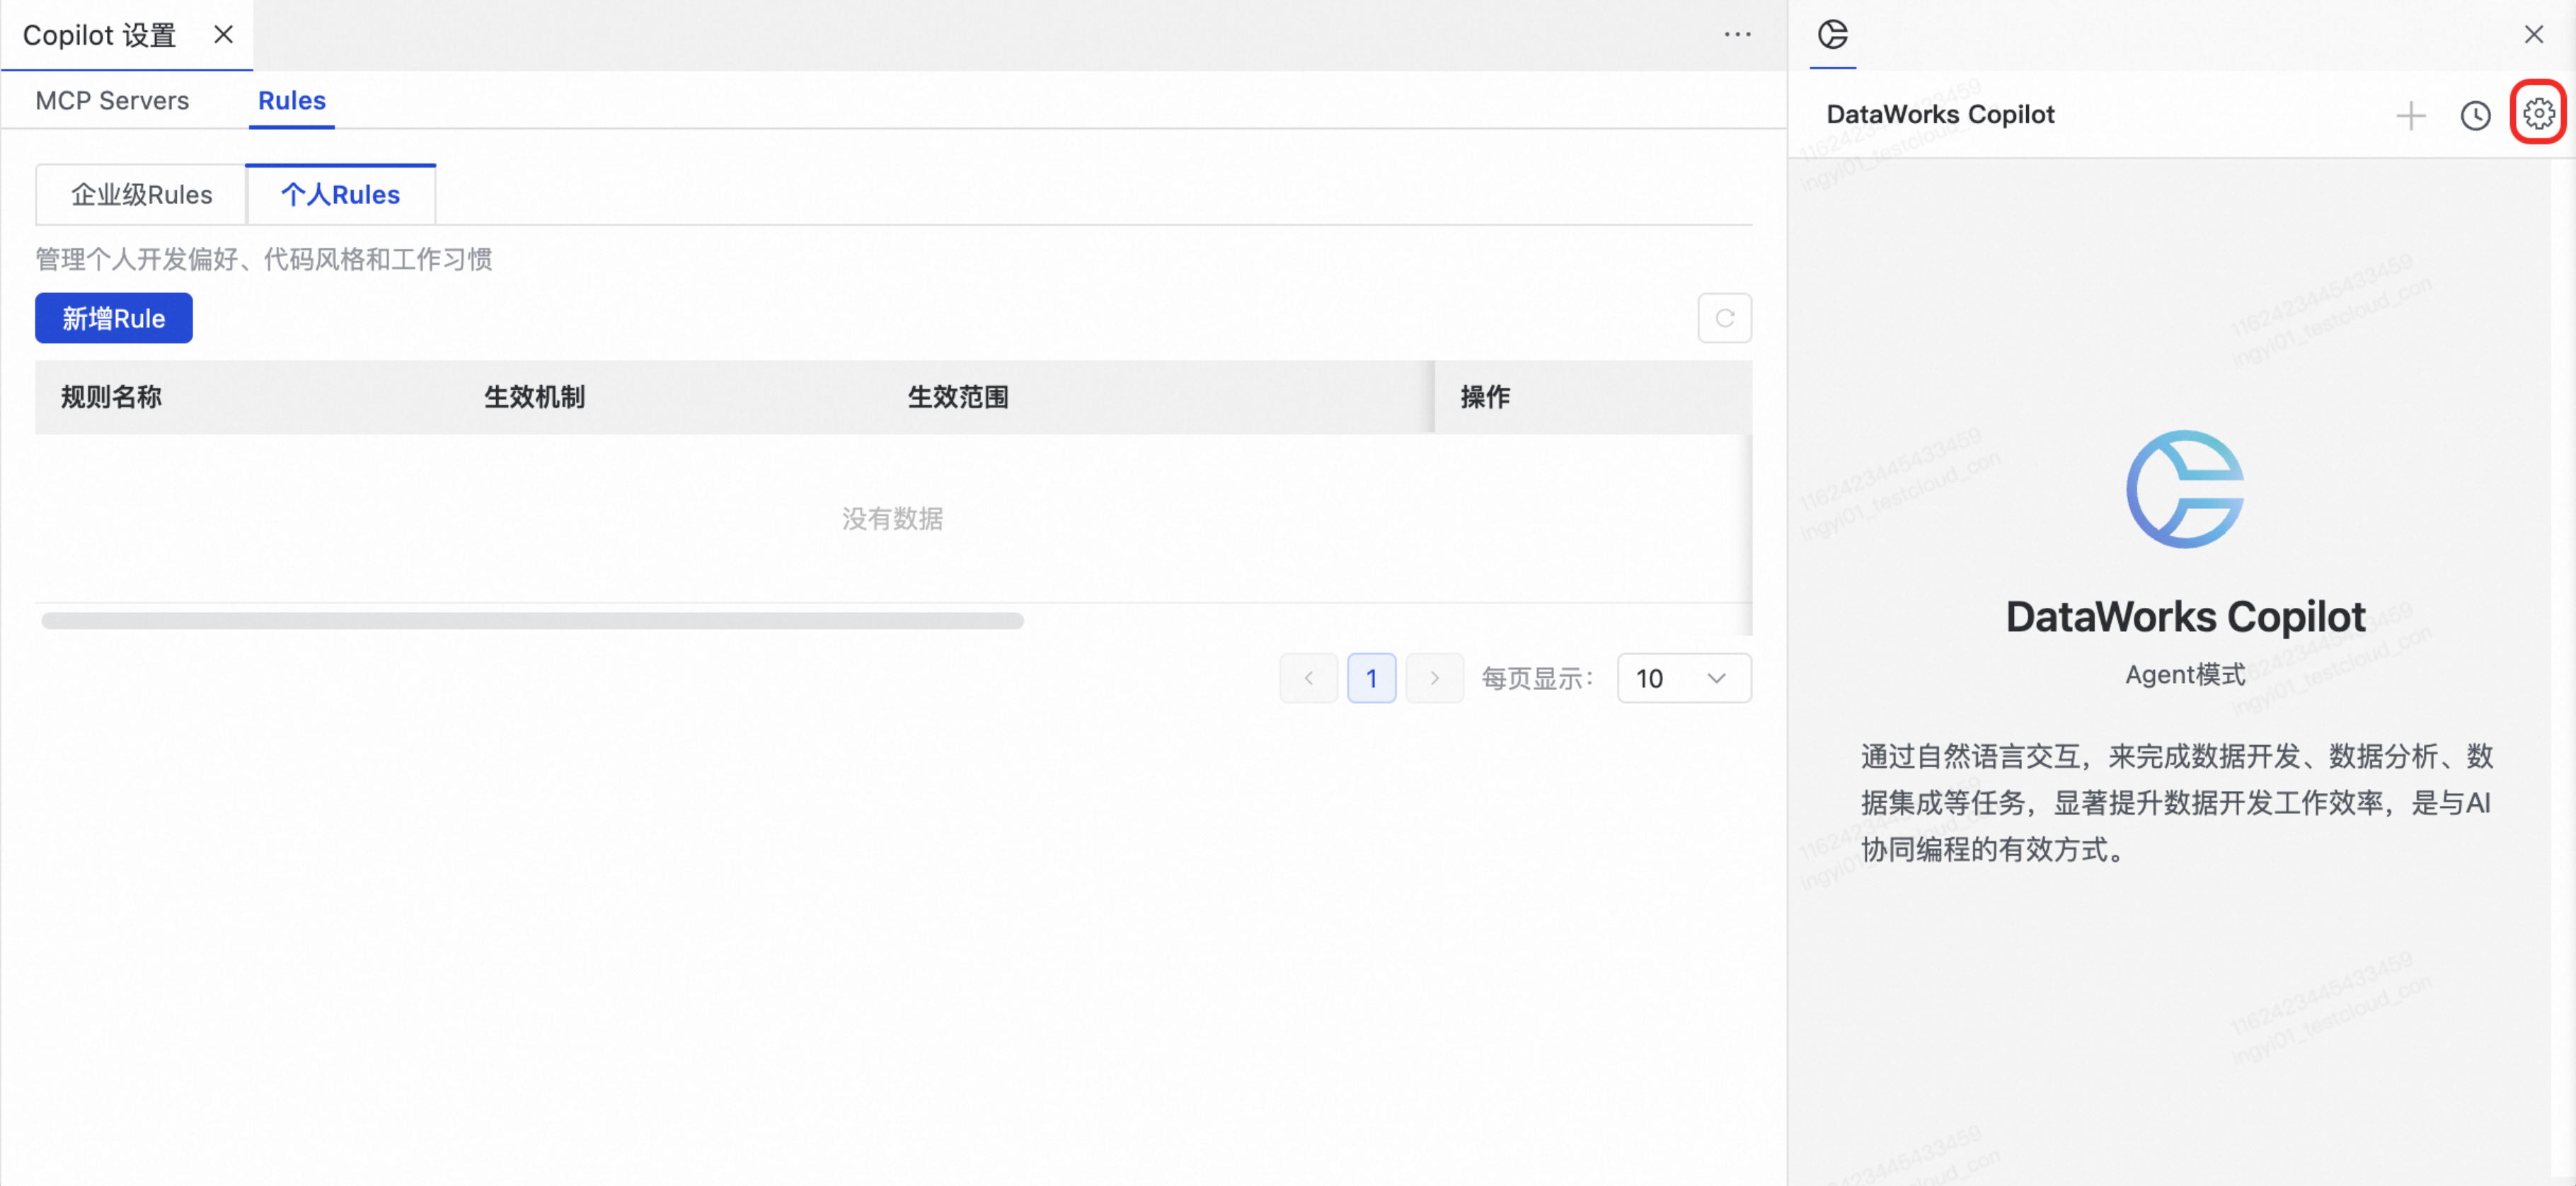Open chat history clock icon
2576x1186 pixels.
click(2475, 116)
